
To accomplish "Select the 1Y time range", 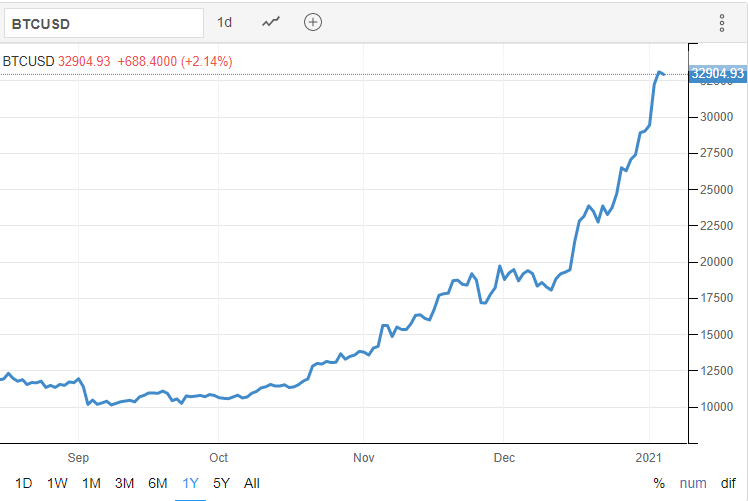I will pyautogui.click(x=190, y=483).
